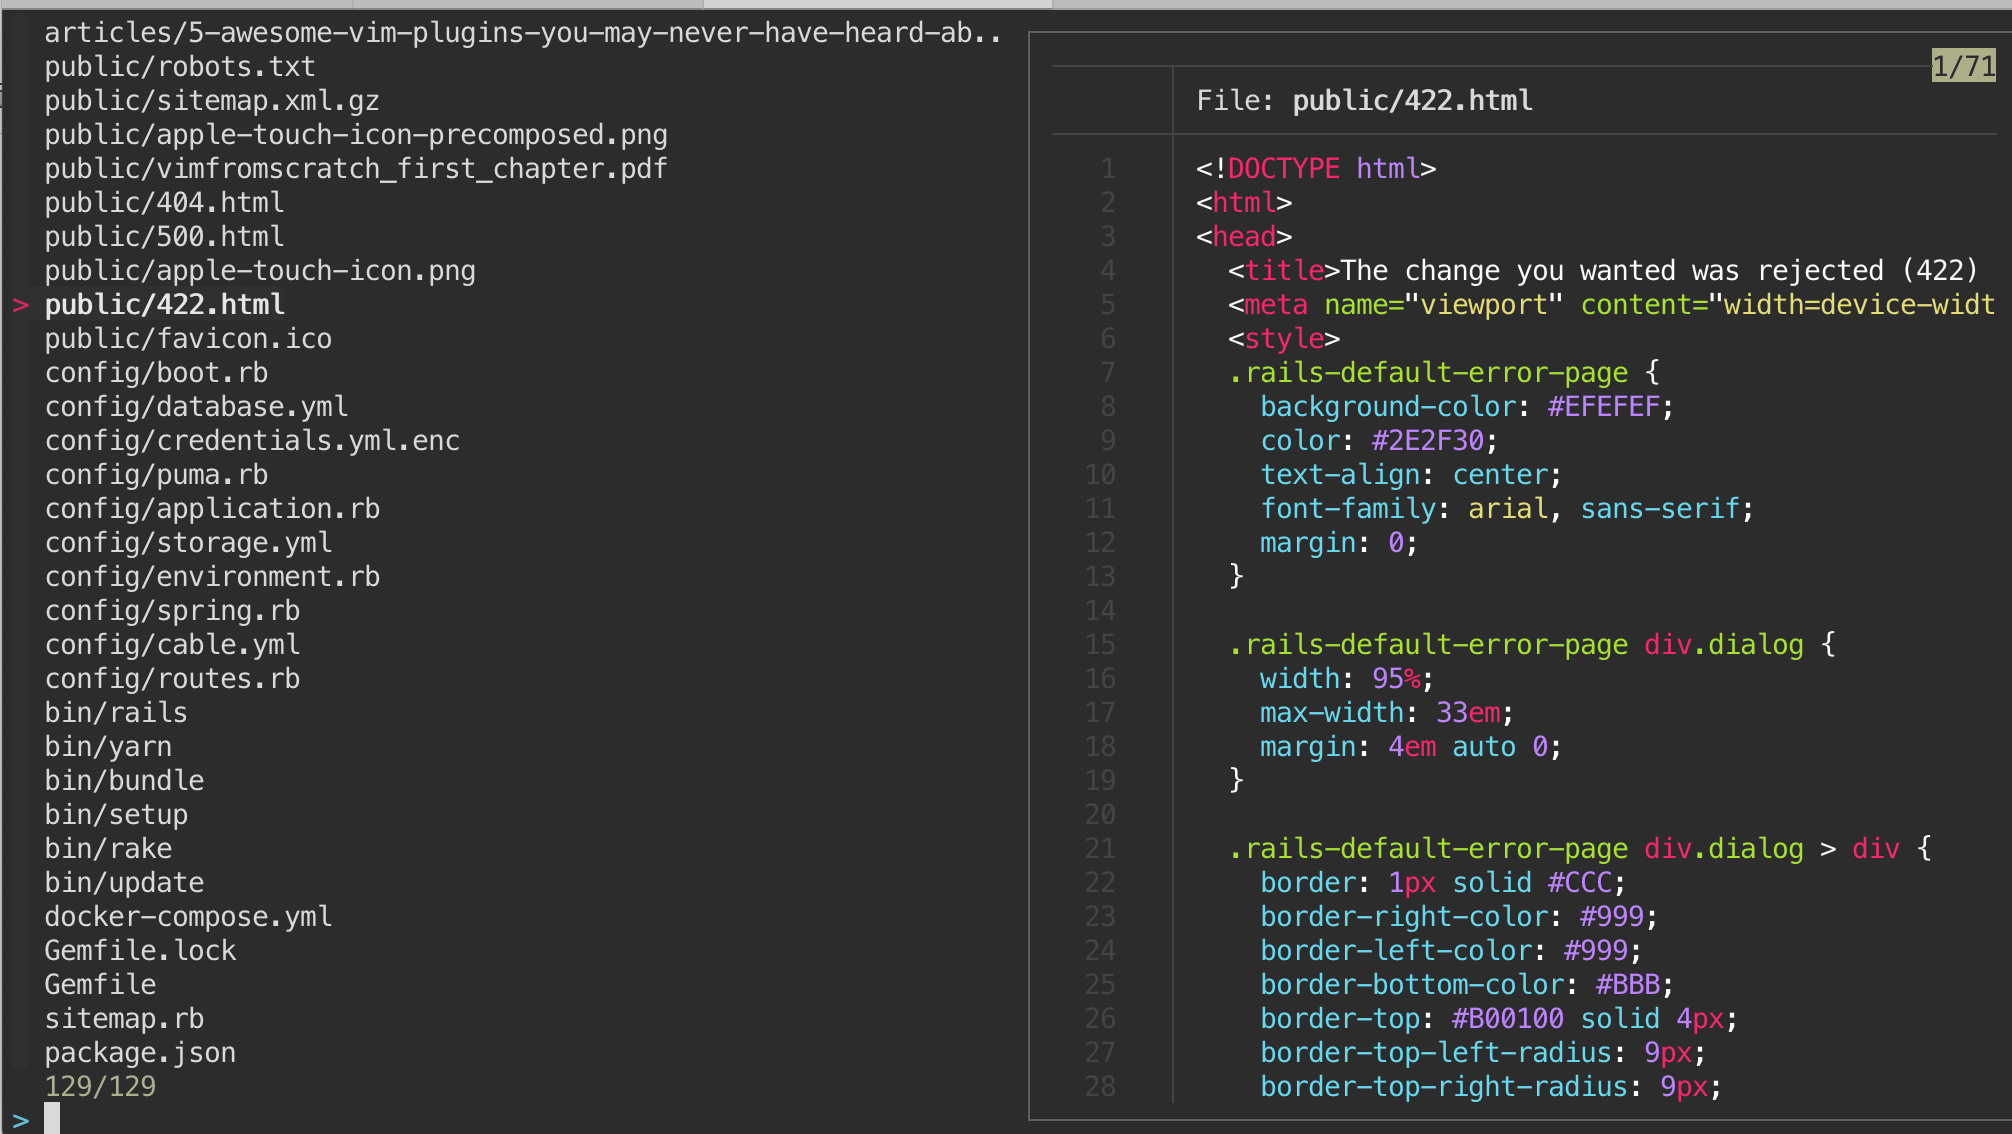Select bin/rails in the list
Viewport: 2012px width, 1134px height.
click(x=115, y=712)
